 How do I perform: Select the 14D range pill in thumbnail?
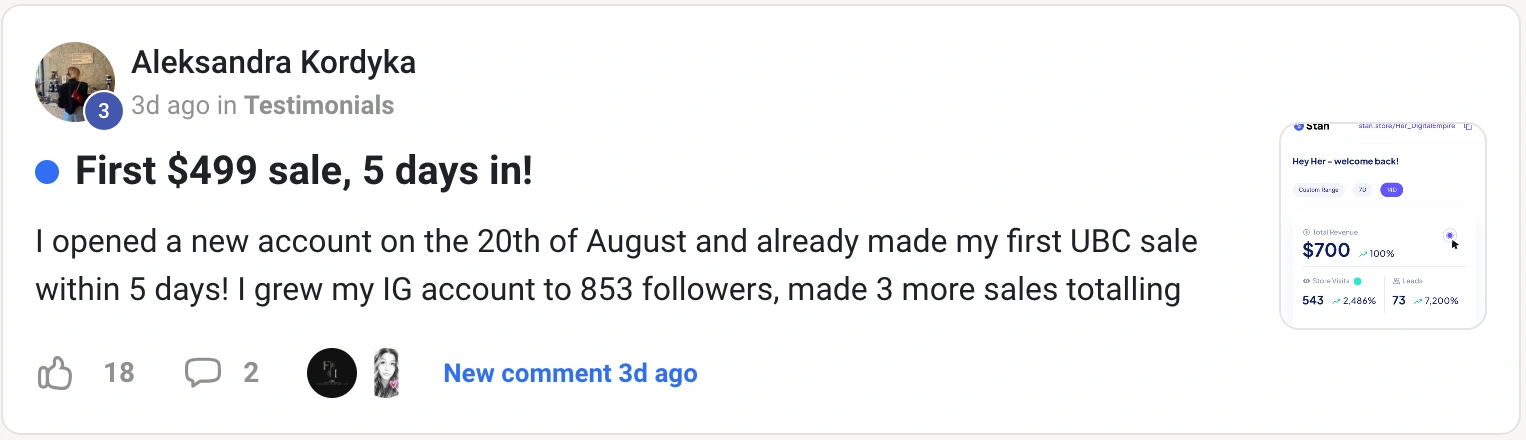[1391, 190]
